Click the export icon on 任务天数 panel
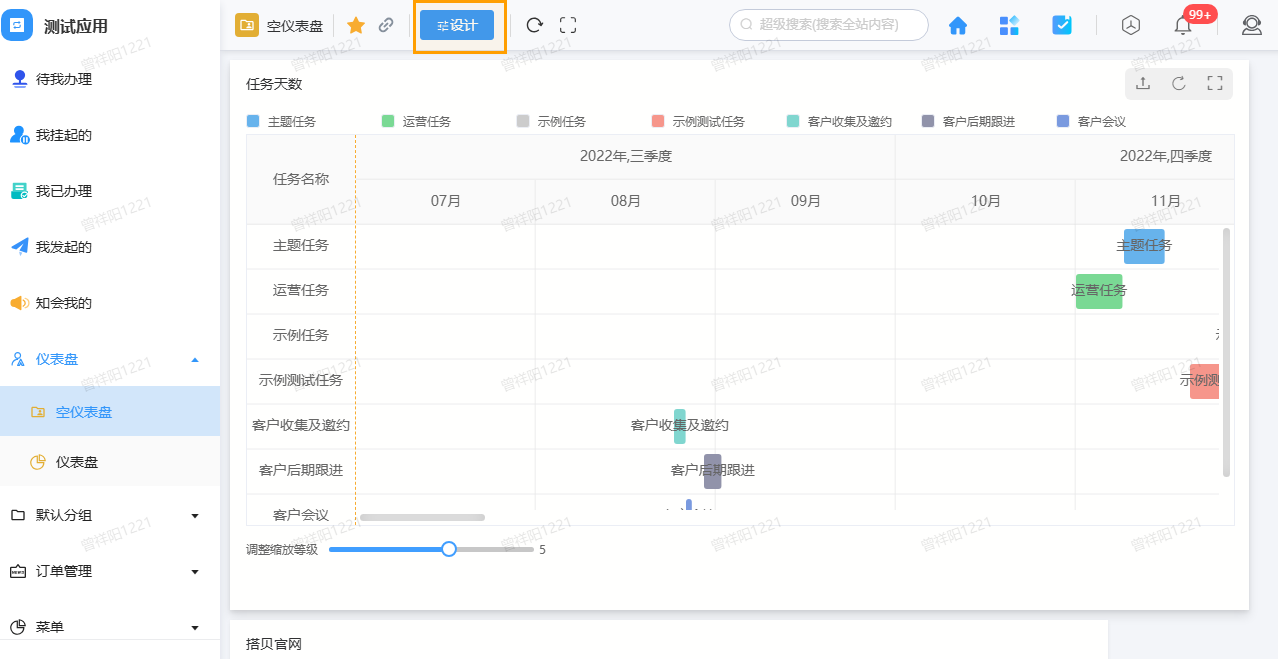Screen dimensions: 1278x659 click(1143, 84)
